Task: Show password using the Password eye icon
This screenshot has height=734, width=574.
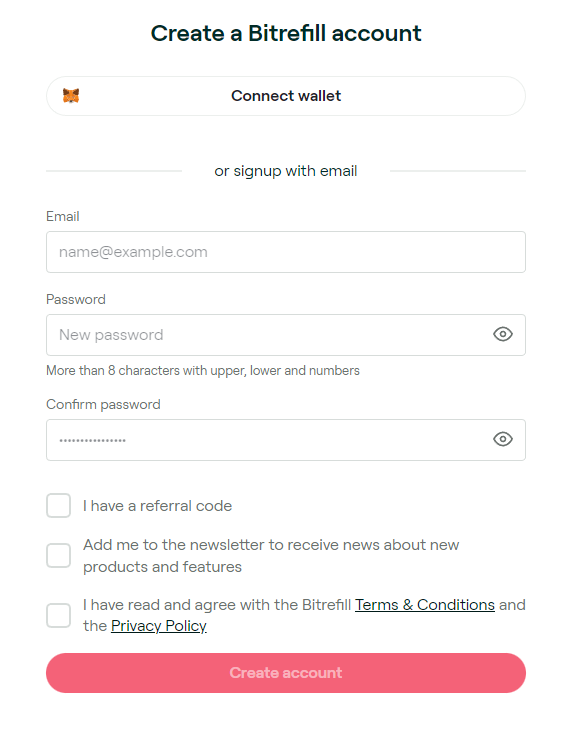Action: [503, 334]
